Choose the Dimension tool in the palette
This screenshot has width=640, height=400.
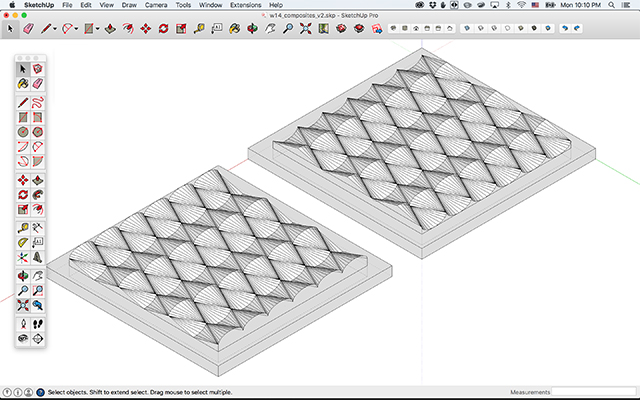(x=38, y=228)
